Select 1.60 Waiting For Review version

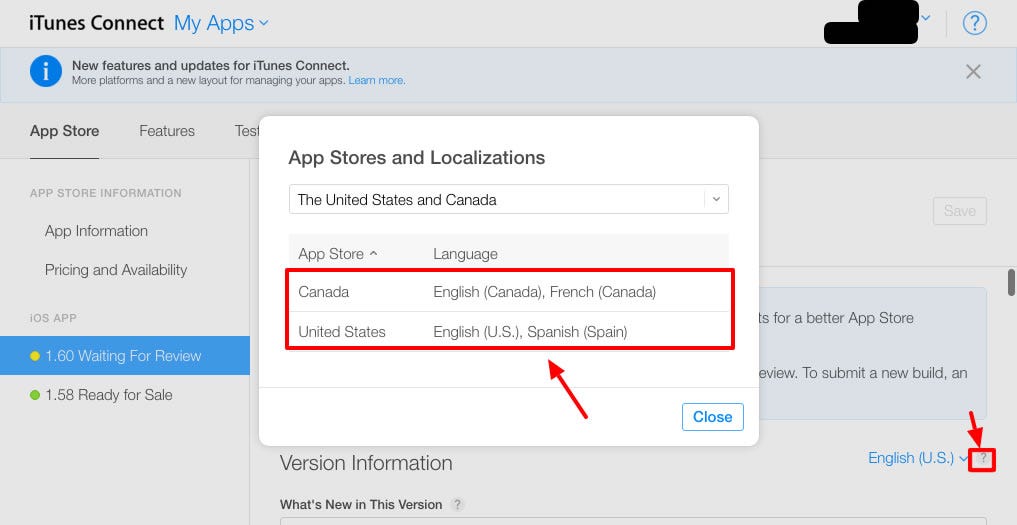(125, 356)
